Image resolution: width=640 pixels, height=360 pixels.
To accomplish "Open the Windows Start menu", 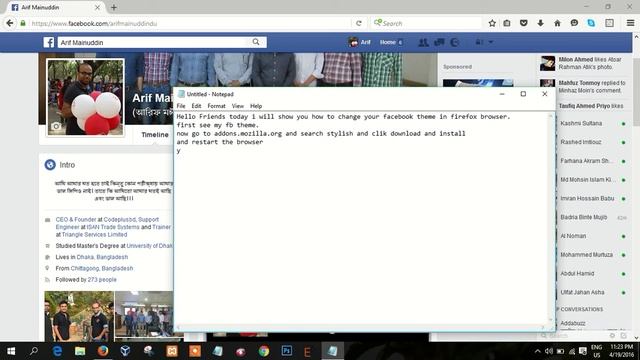I will [x=11, y=351].
